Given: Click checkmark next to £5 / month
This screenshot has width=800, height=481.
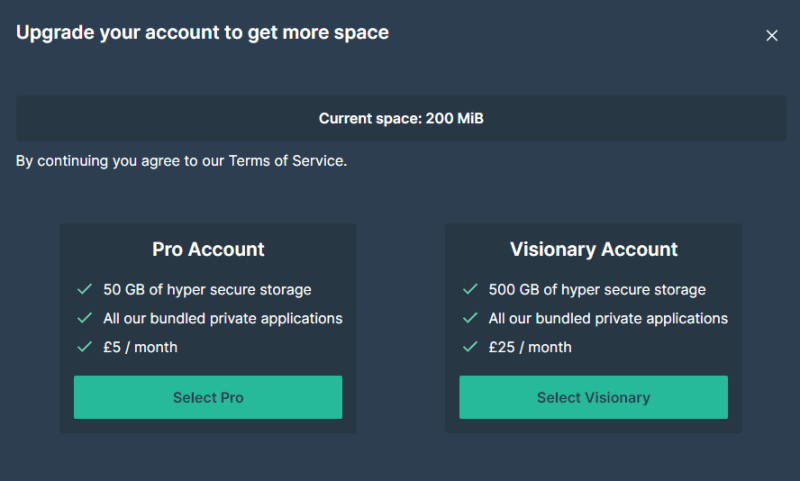Looking at the screenshot, I should click(x=85, y=347).
